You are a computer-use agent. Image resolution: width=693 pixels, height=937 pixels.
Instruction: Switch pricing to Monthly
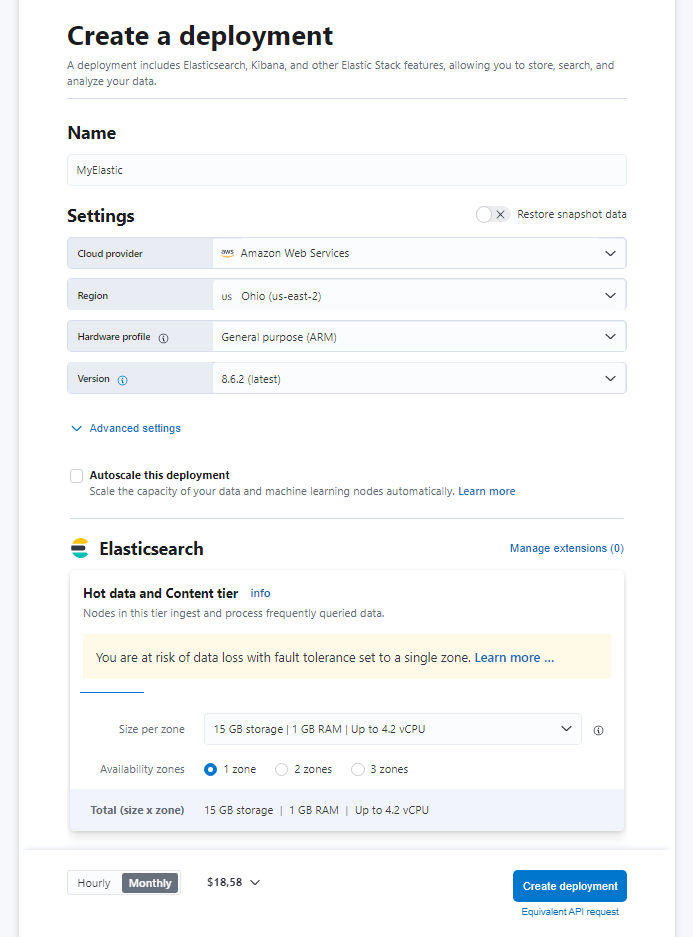pos(150,883)
